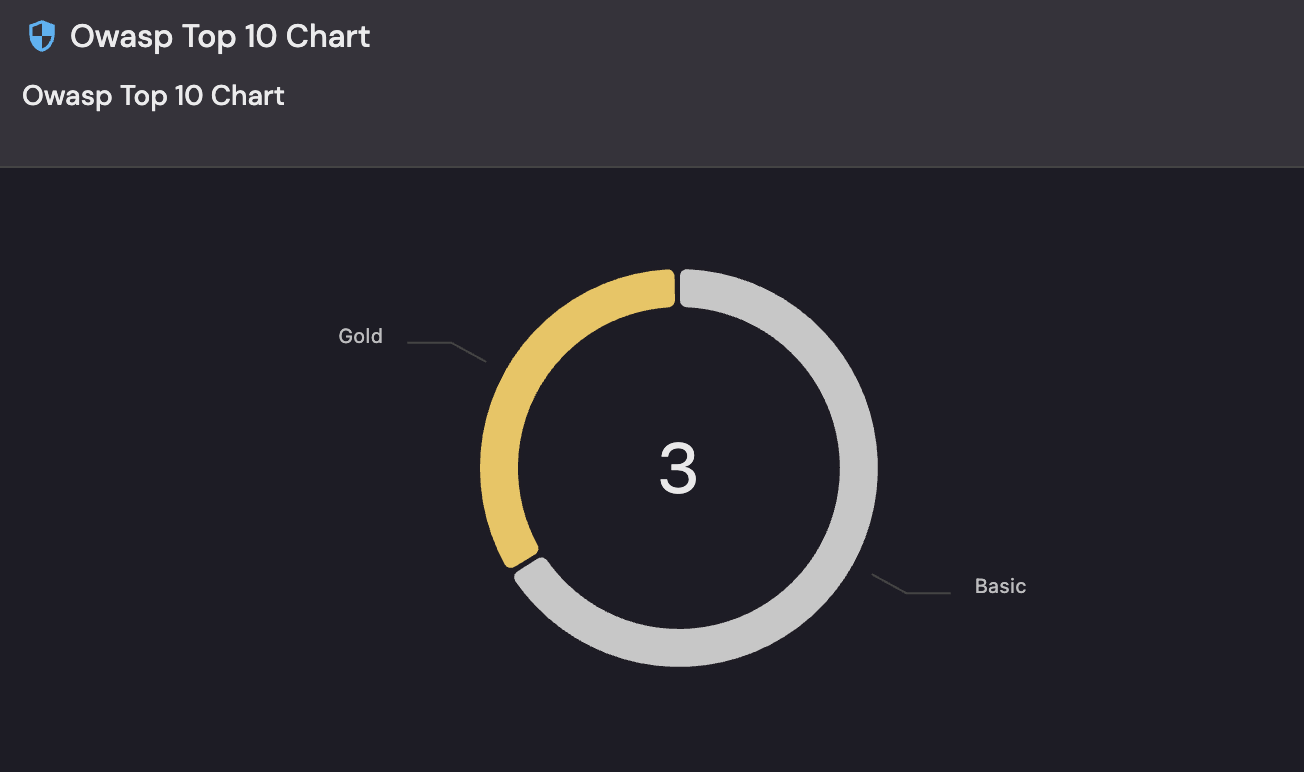Click the Gold legend label
Viewport: 1304px width, 772px height.
coord(360,337)
